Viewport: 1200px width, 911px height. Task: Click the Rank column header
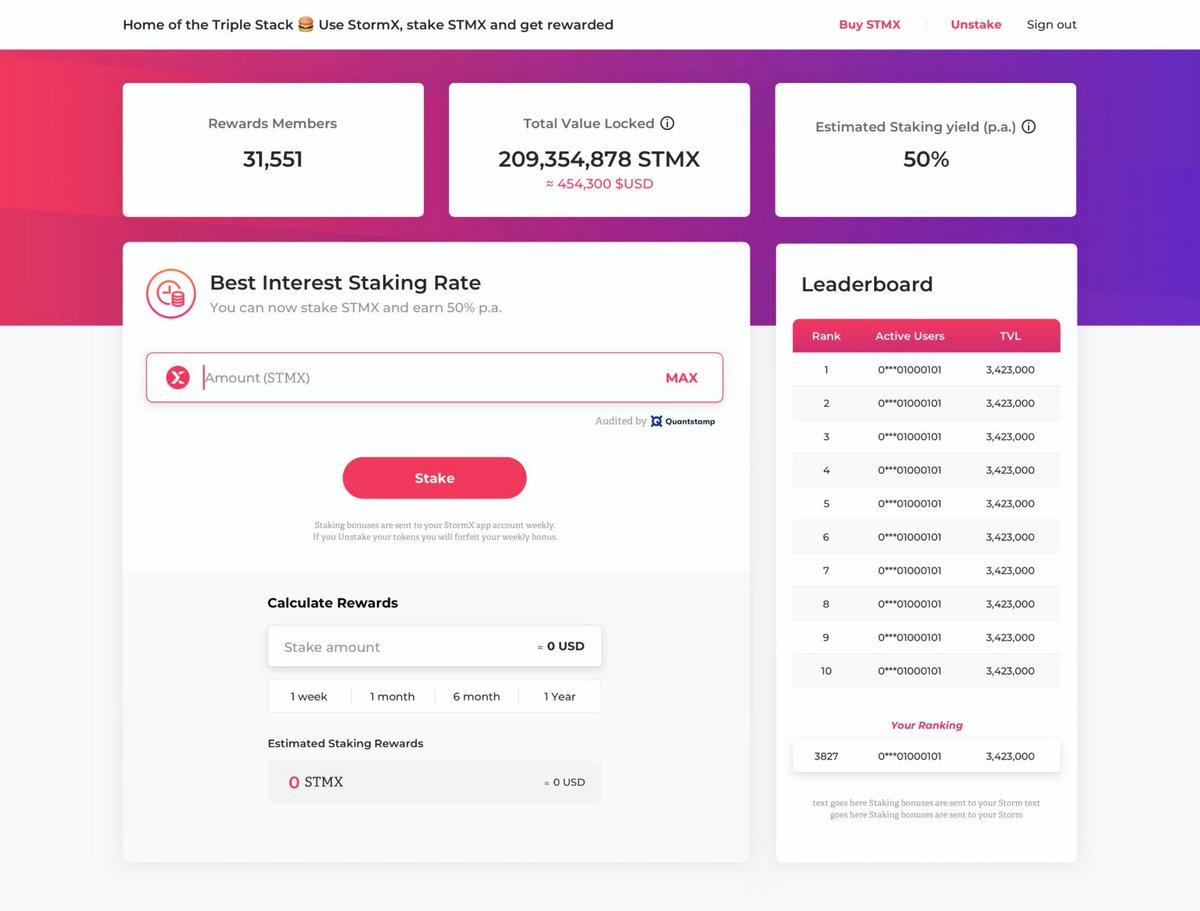826,336
